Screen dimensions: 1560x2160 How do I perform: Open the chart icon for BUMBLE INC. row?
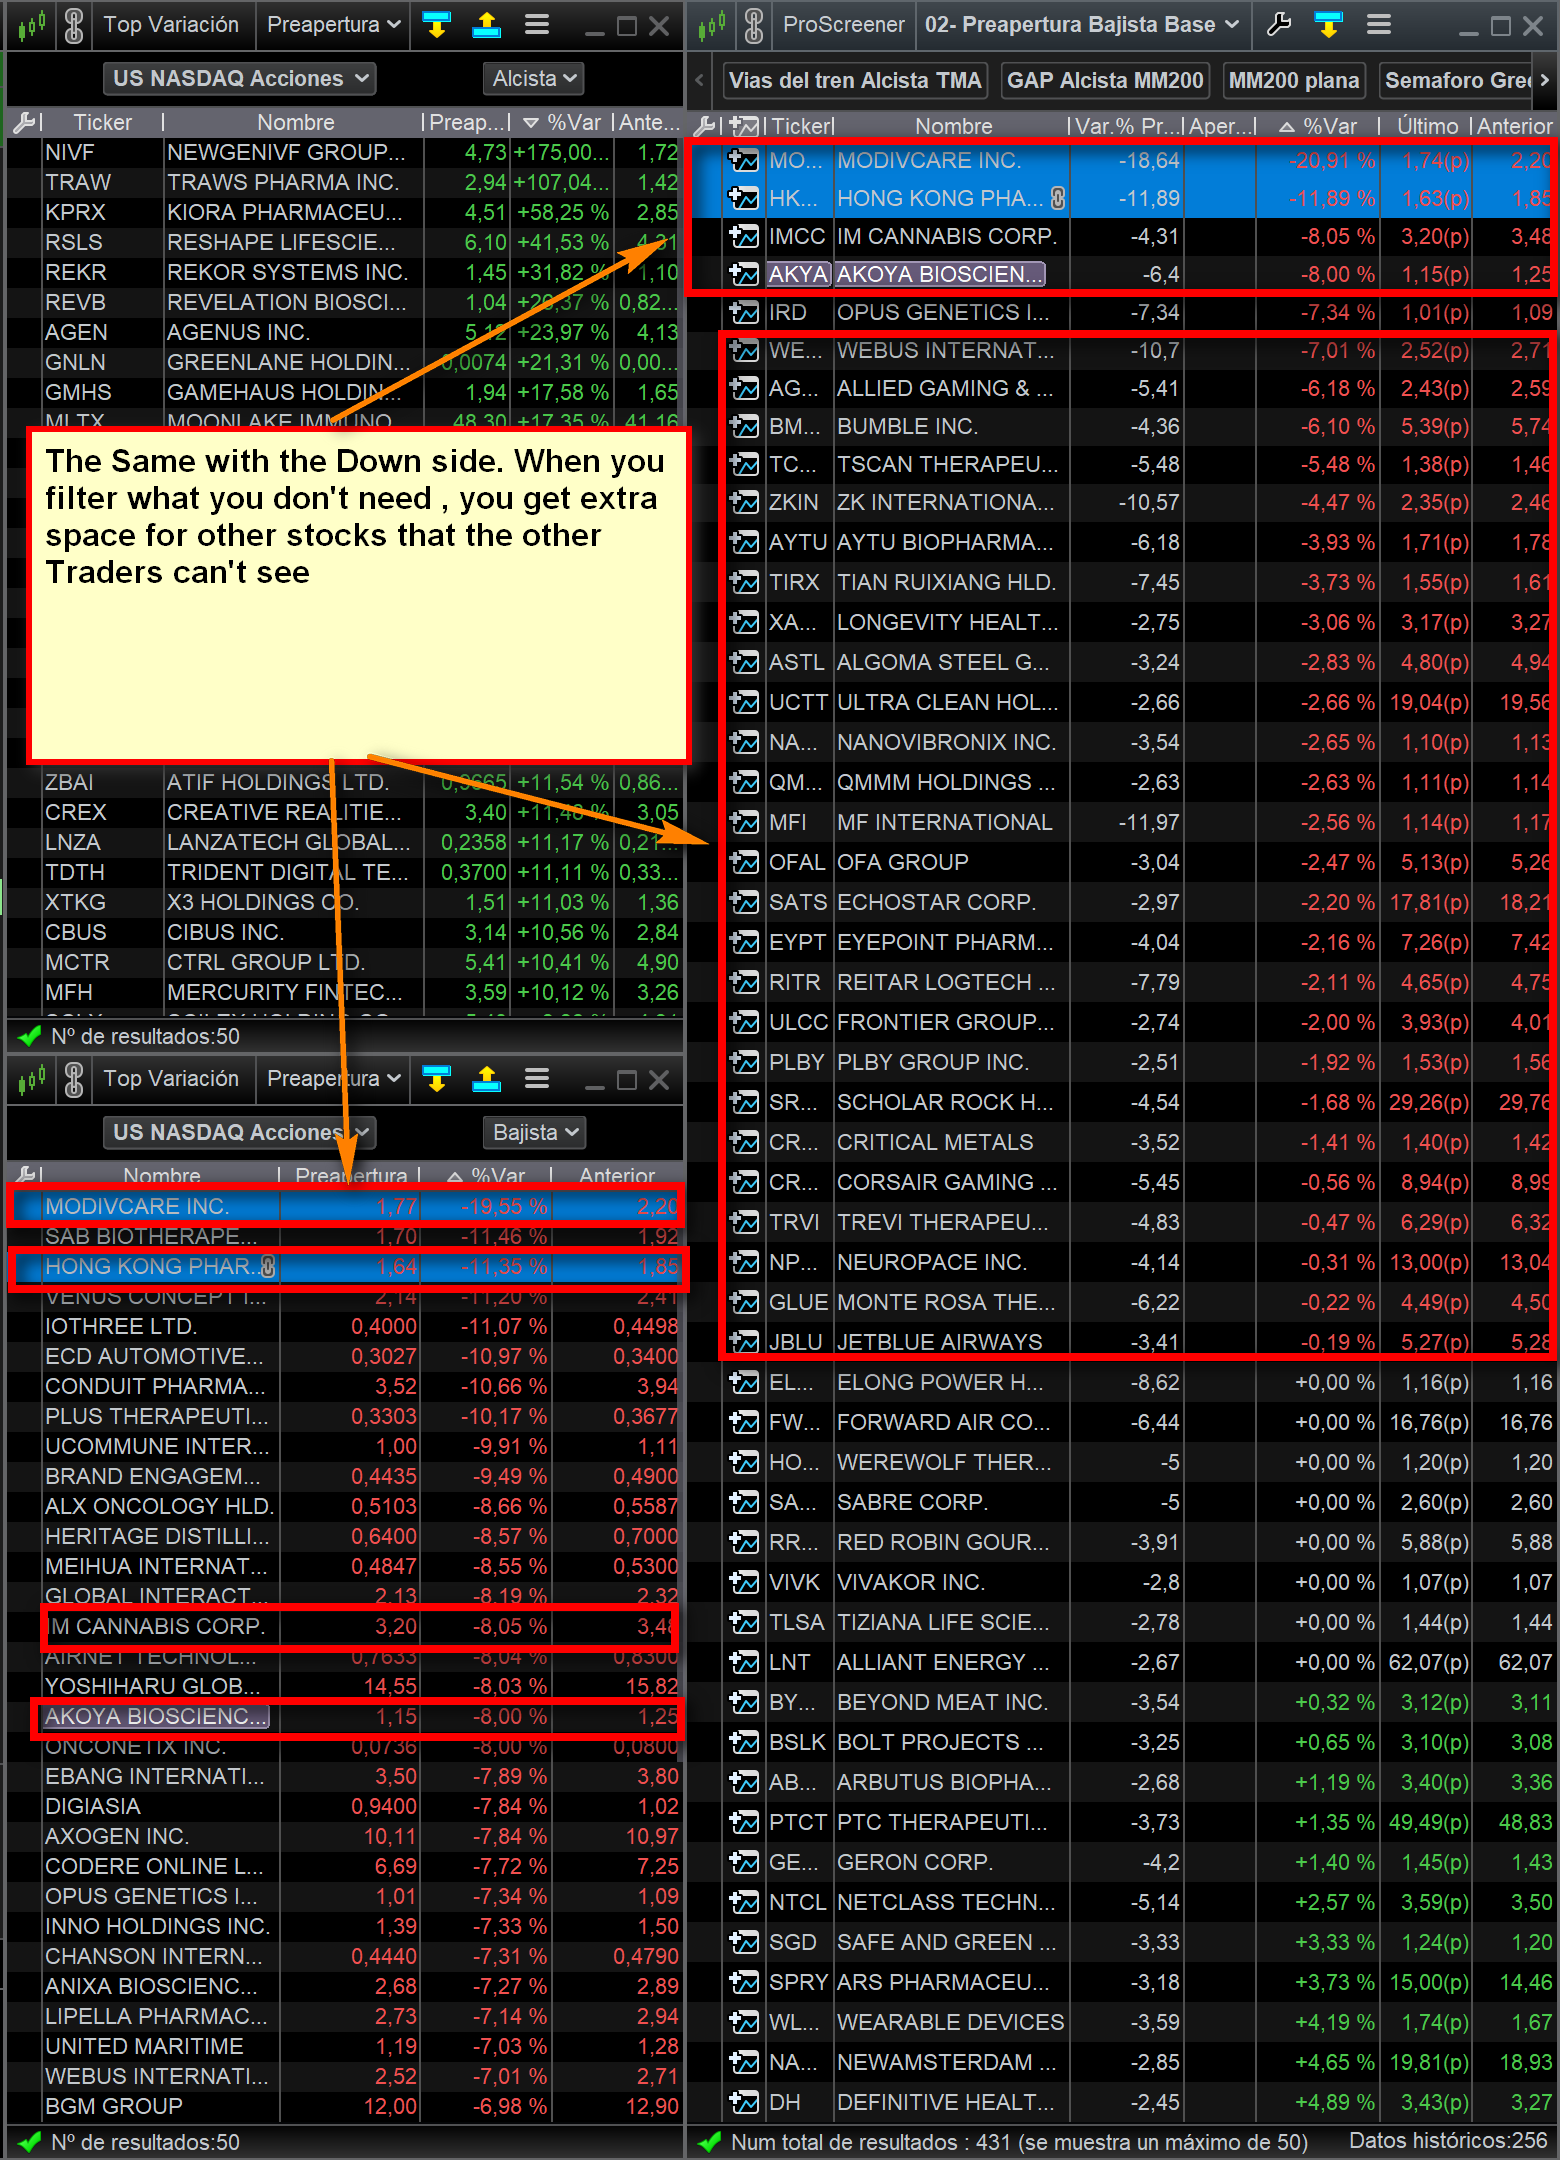point(744,427)
